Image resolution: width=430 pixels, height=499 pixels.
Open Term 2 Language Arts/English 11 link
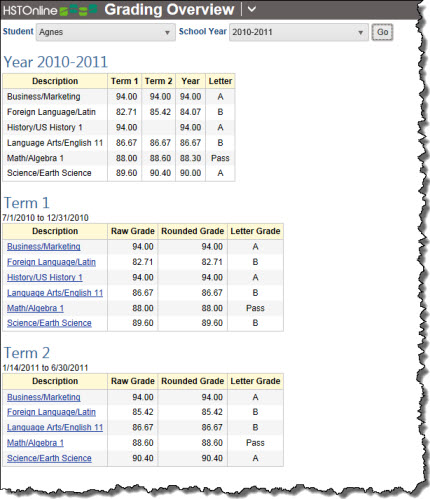tap(55, 428)
